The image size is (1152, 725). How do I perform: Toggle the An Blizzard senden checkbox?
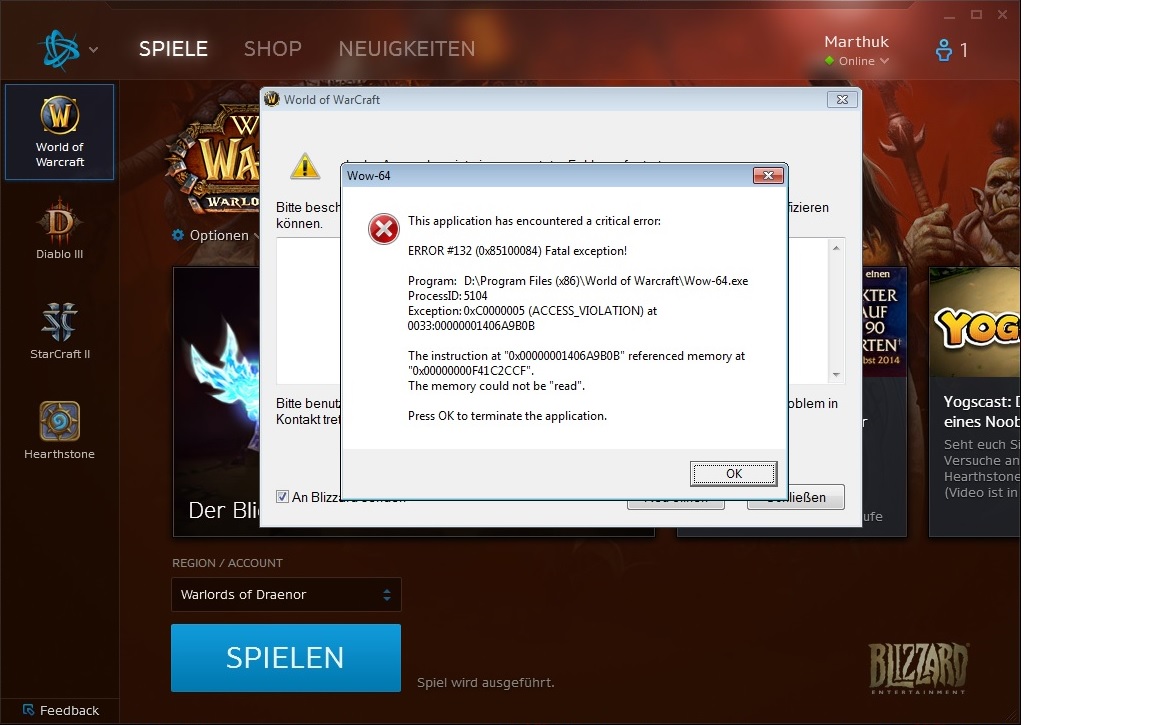click(282, 497)
